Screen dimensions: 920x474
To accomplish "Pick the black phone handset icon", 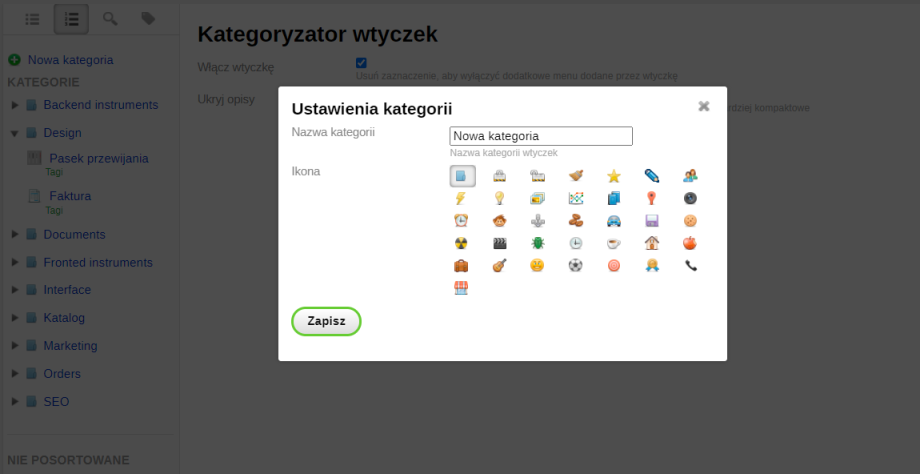I will [690, 266].
